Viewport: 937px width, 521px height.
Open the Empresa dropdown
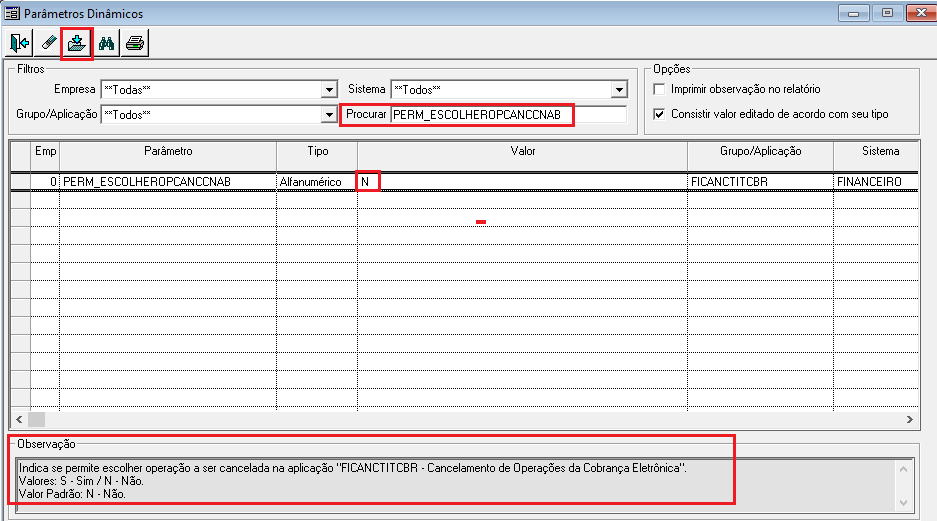click(x=329, y=90)
